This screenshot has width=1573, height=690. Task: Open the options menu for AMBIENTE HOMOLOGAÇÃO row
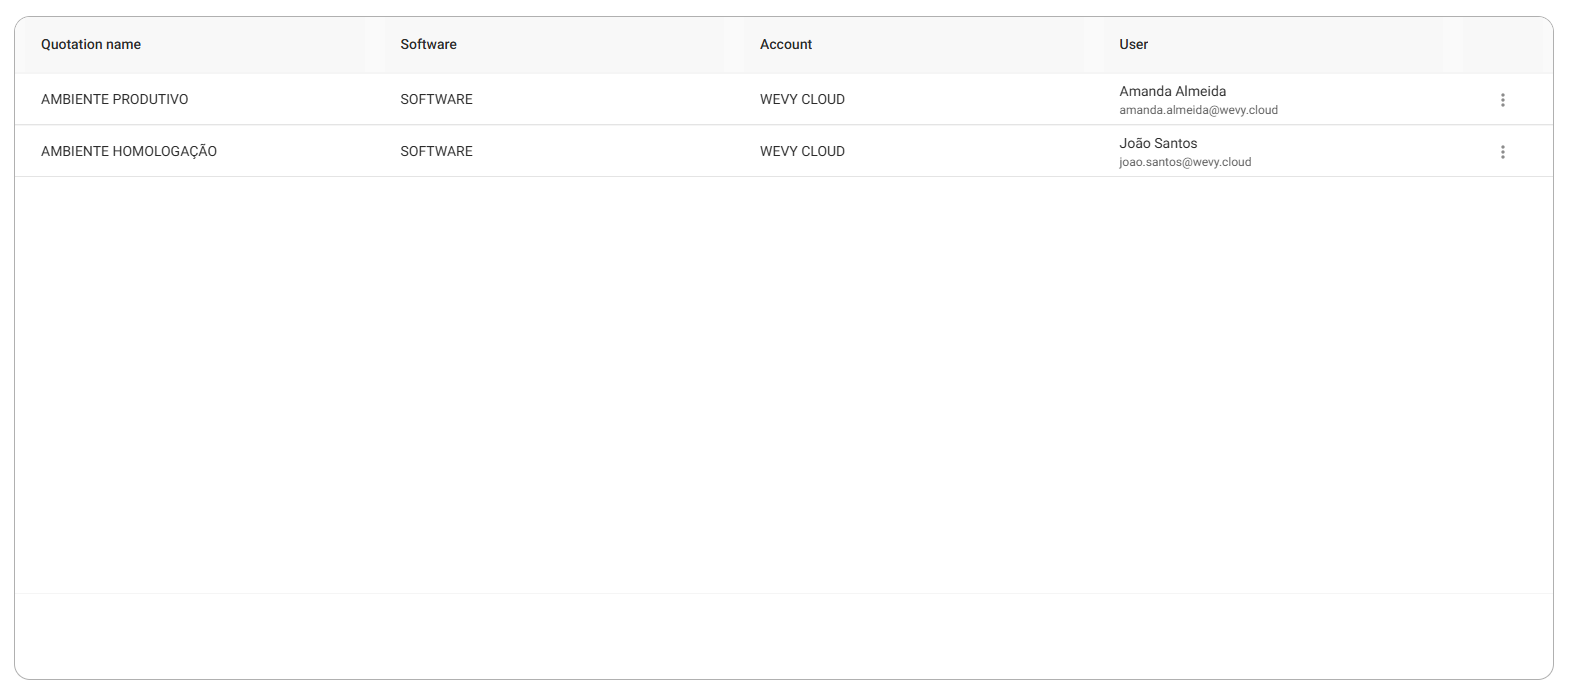click(1502, 152)
